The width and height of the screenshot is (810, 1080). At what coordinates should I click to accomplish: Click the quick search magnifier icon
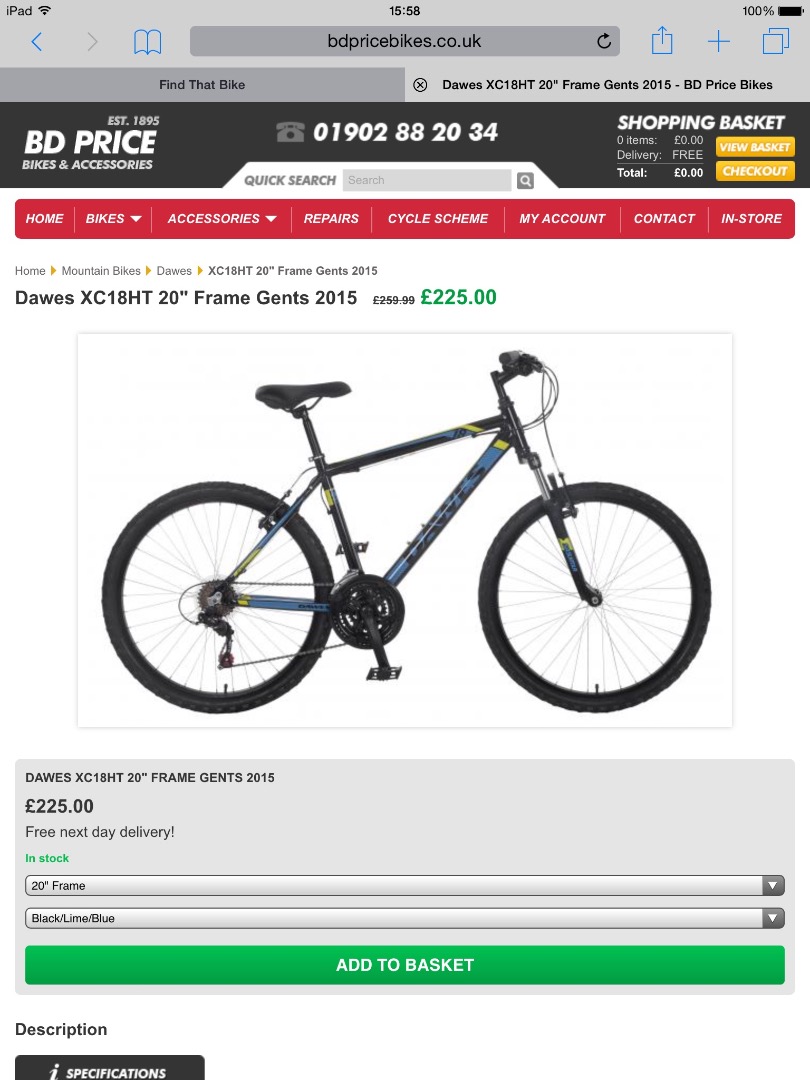point(526,180)
